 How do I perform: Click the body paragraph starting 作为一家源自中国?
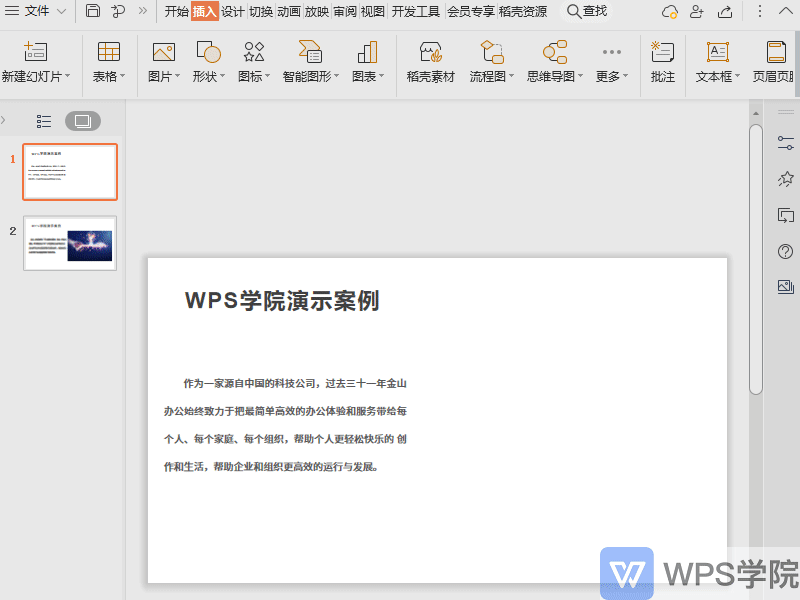pyautogui.click(x=285, y=424)
